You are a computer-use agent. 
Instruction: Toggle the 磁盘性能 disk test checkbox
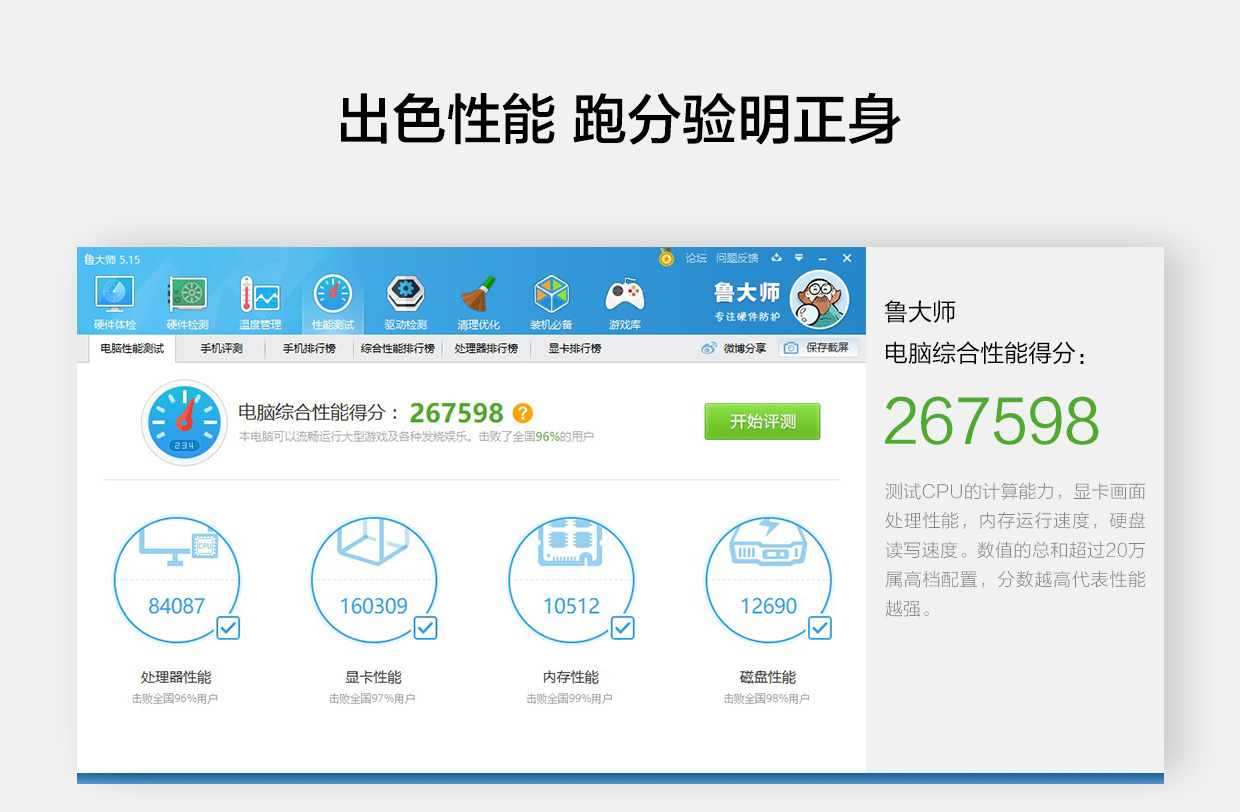pyautogui.click(x=819, y=628)
